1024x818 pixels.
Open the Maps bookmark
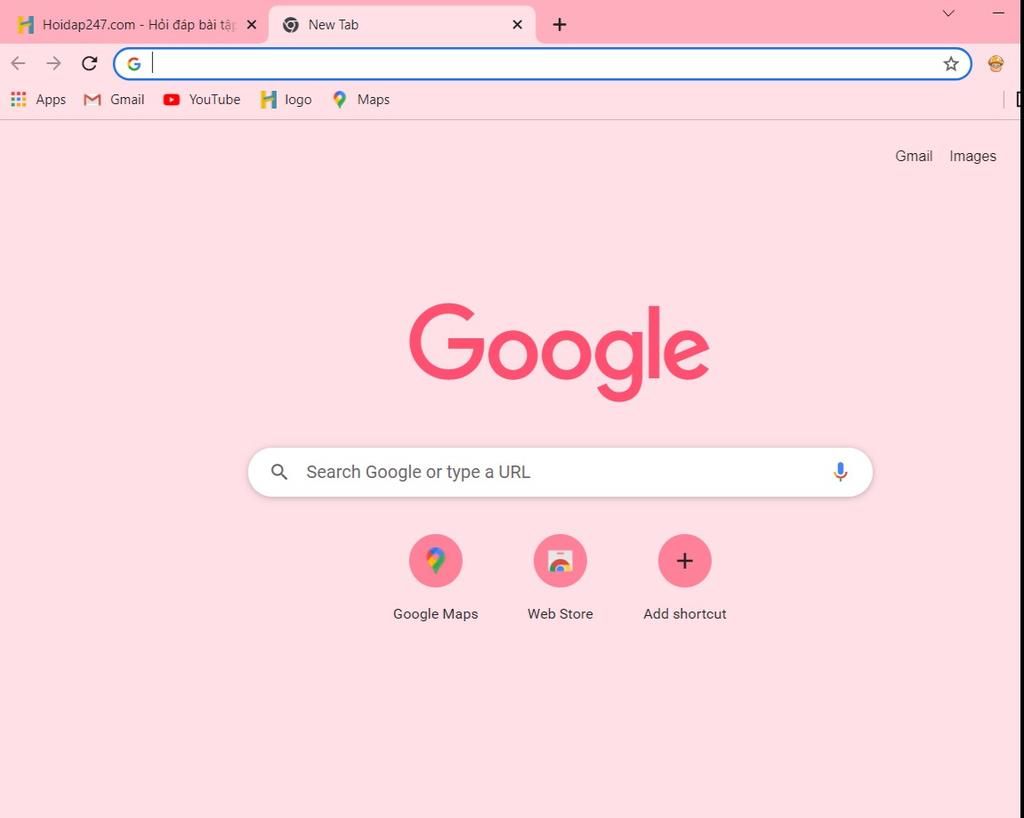pos(361,99)
